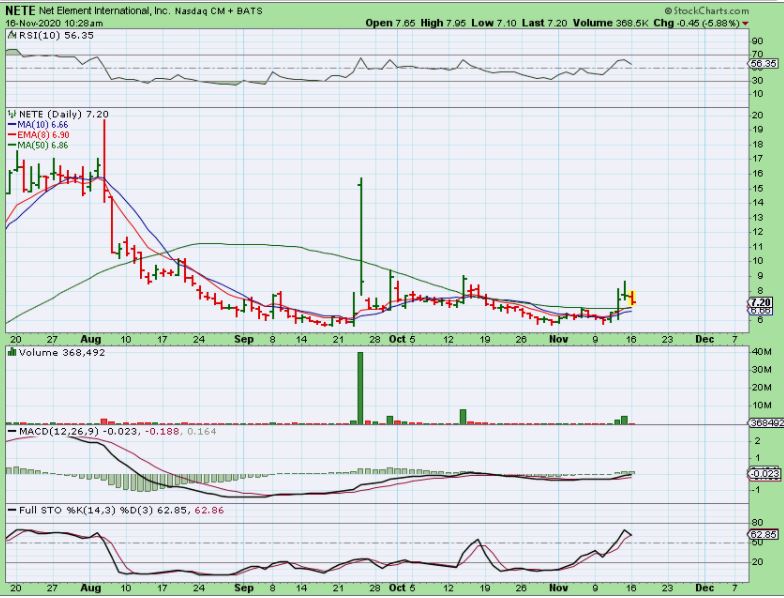The height and width of the screenshot is (598, 784).
Task: Click the 62.85 stochastic tag on the right axis
Action: 764,534
